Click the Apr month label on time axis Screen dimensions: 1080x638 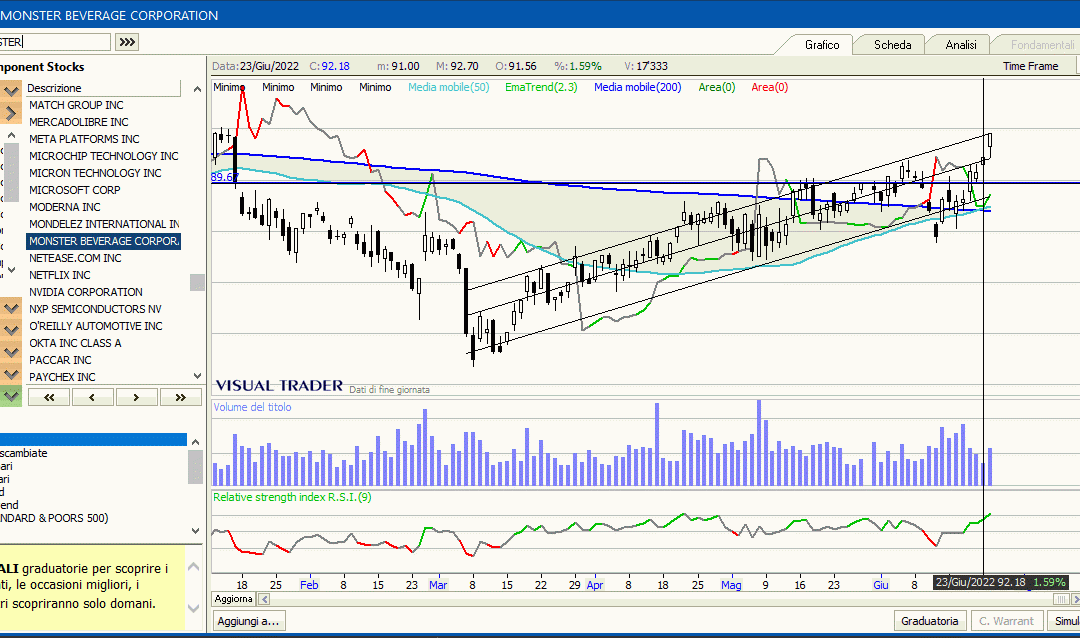click(594, 585)
